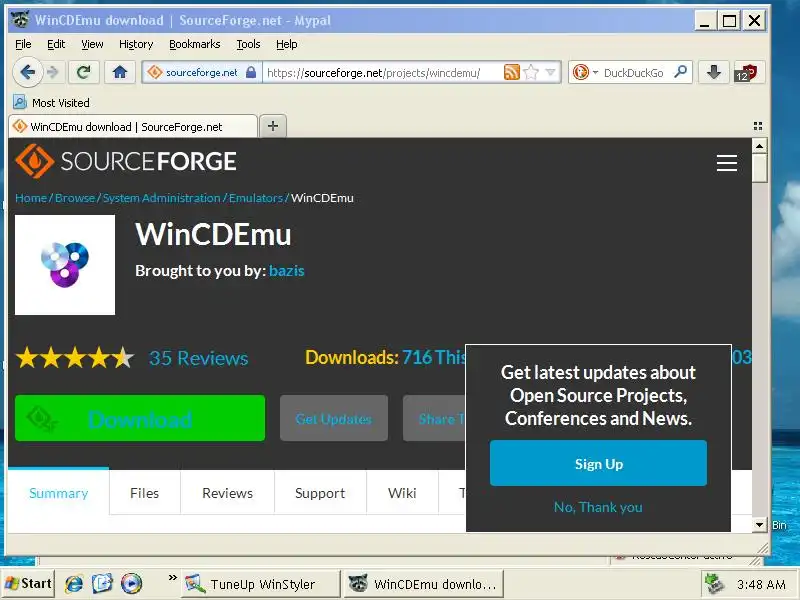Click the Home breadcrumb link

click(31, 198)
